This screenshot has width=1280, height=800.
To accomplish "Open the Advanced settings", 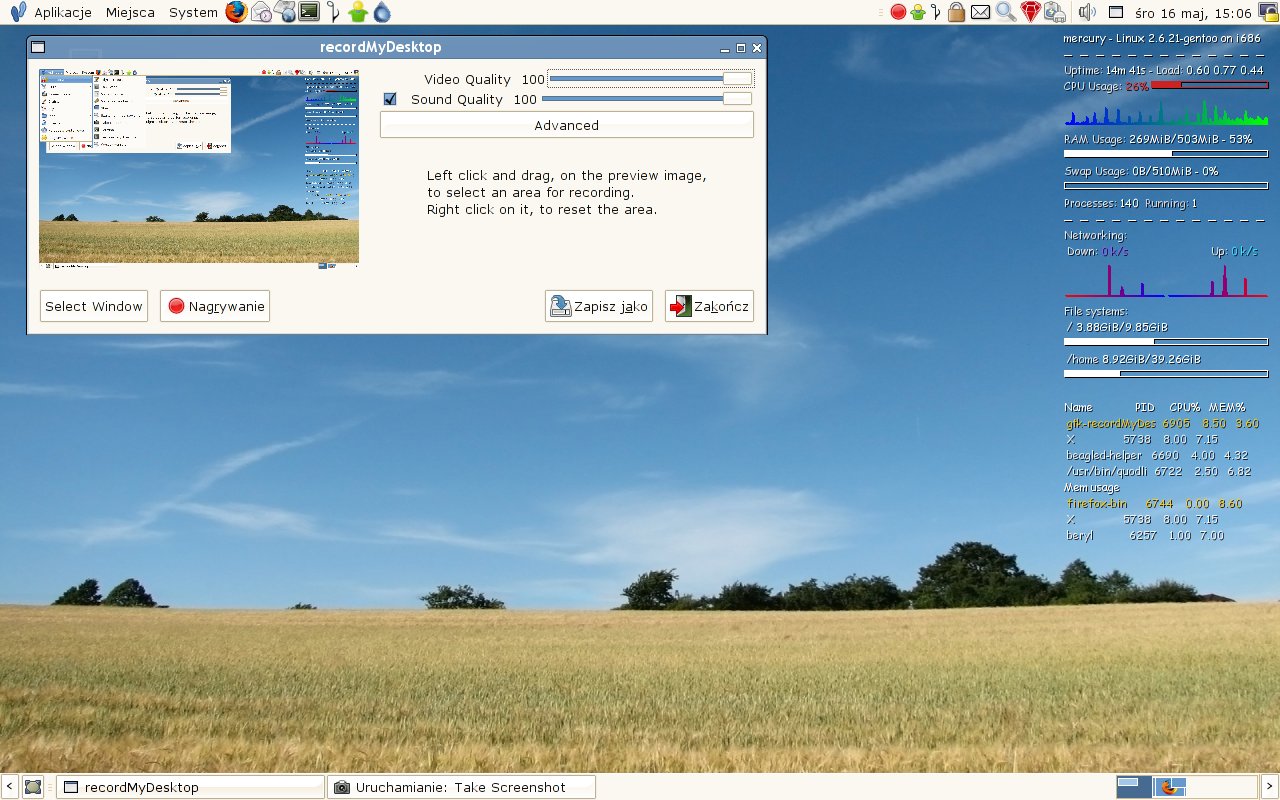I will [566, 125].
